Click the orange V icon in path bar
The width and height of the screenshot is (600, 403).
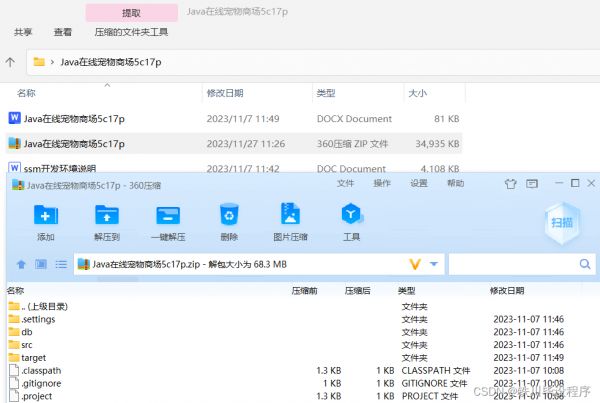415,264
